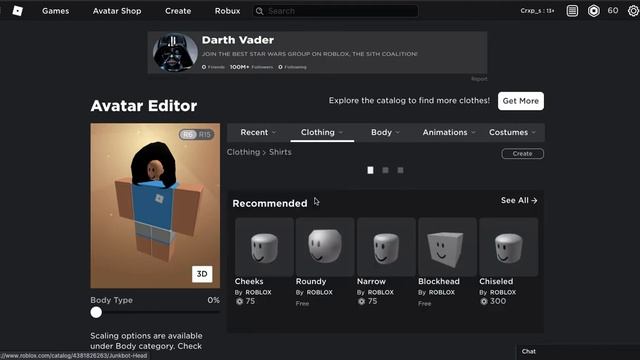Open the Chat bar
640x360 pixels.
pyautogui.click(x=578, y=351)
